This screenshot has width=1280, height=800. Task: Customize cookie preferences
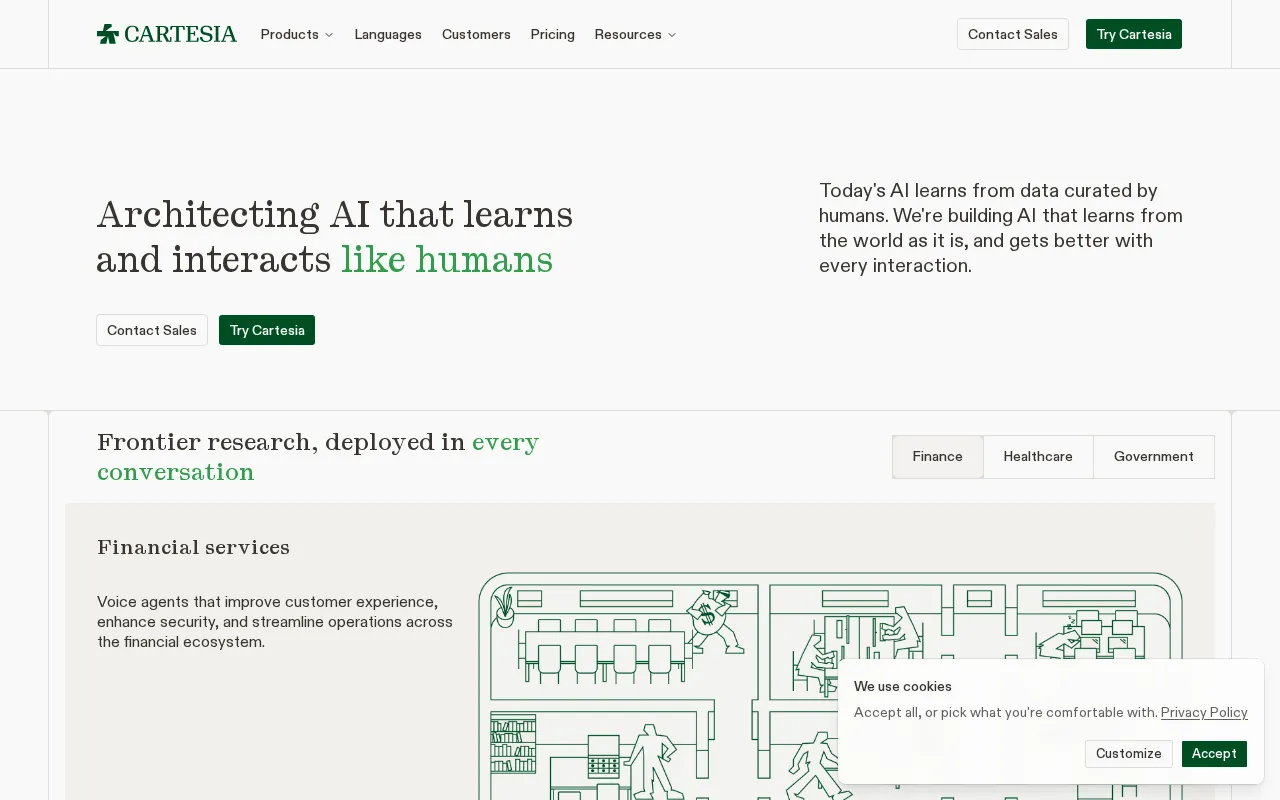pos(1129,754)
